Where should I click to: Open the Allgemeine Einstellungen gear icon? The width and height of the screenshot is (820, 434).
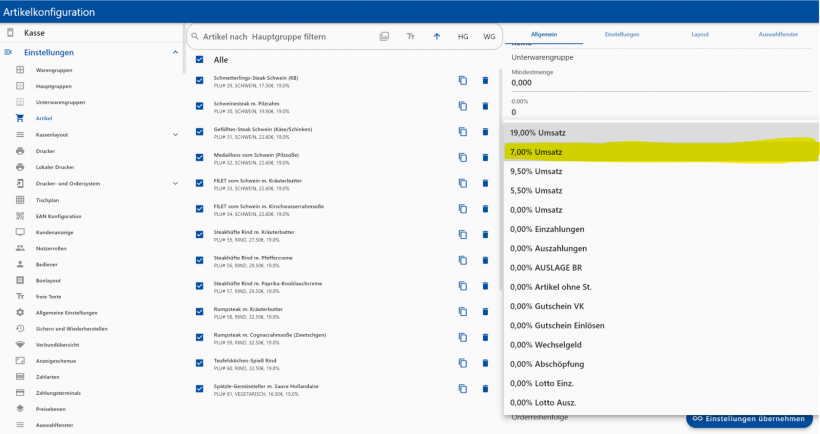[x=20, y=312]
